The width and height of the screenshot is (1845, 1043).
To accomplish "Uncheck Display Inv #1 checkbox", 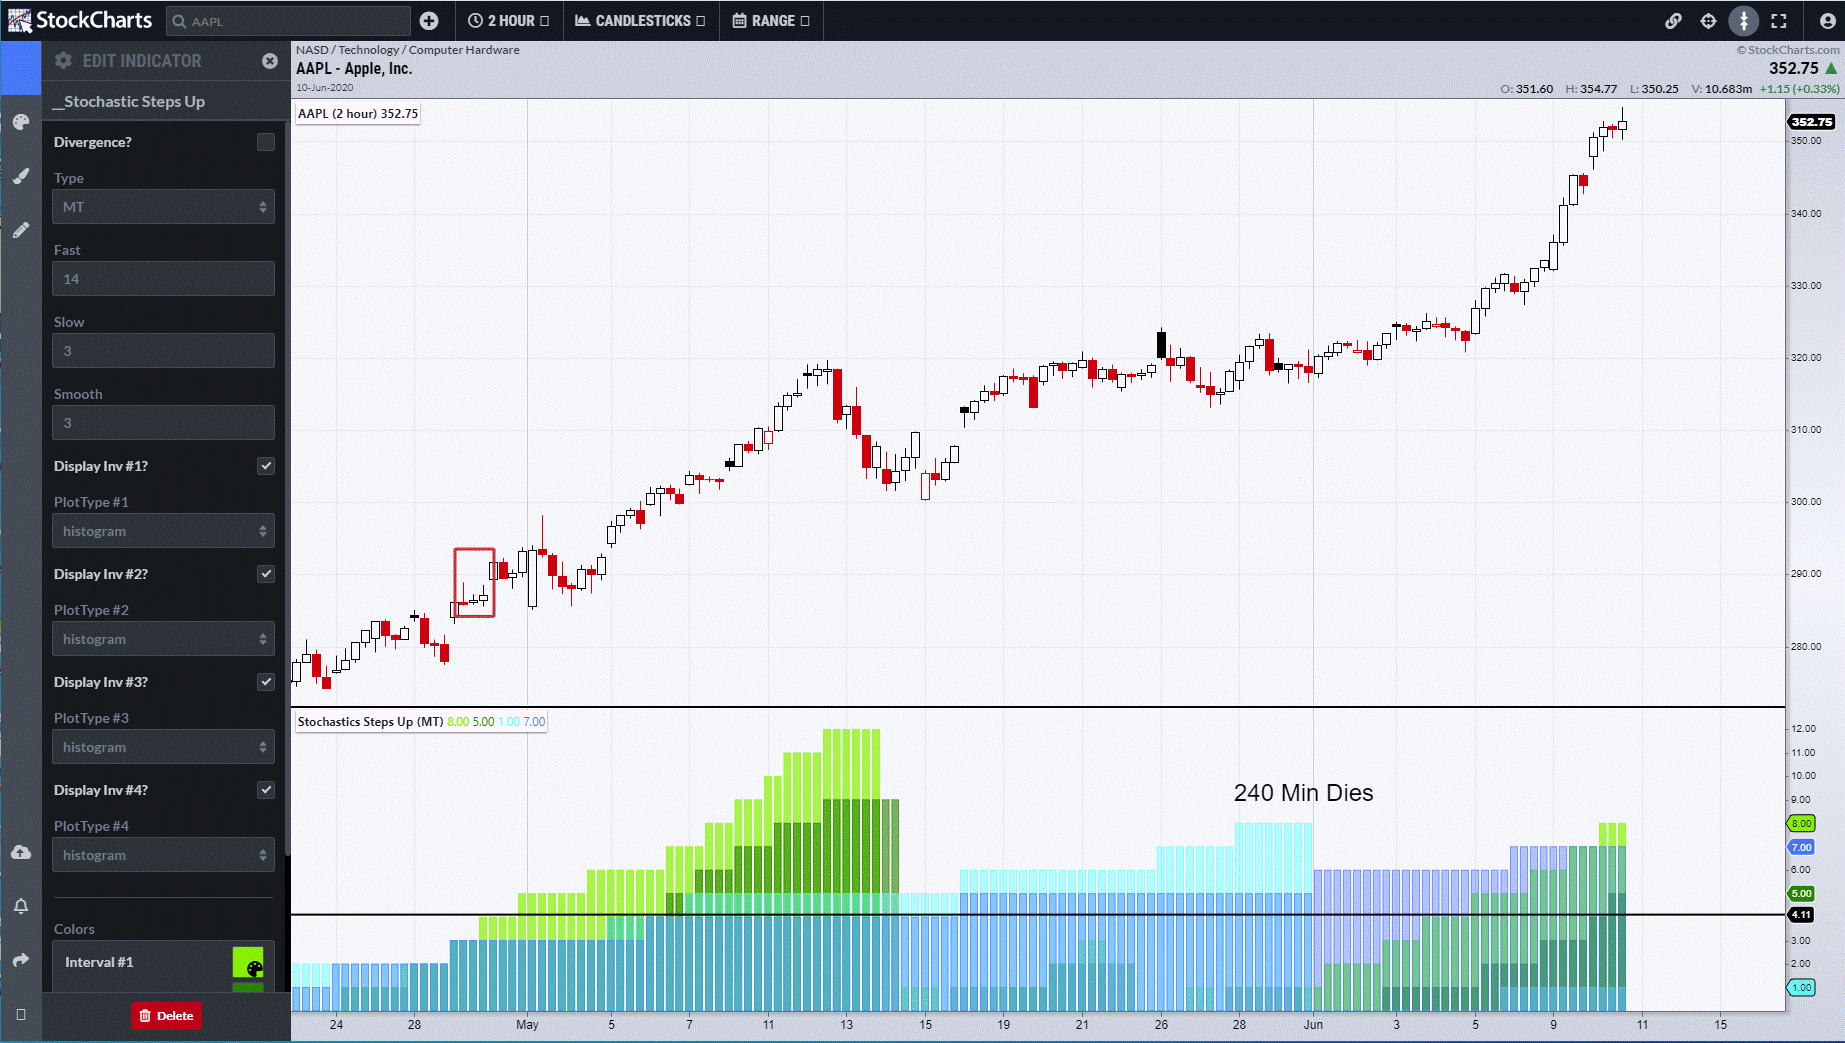I will point(265,466).
